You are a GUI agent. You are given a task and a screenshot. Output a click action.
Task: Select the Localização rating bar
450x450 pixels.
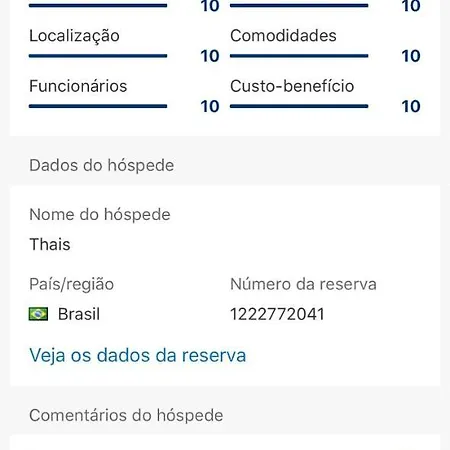tap(98, 56)
